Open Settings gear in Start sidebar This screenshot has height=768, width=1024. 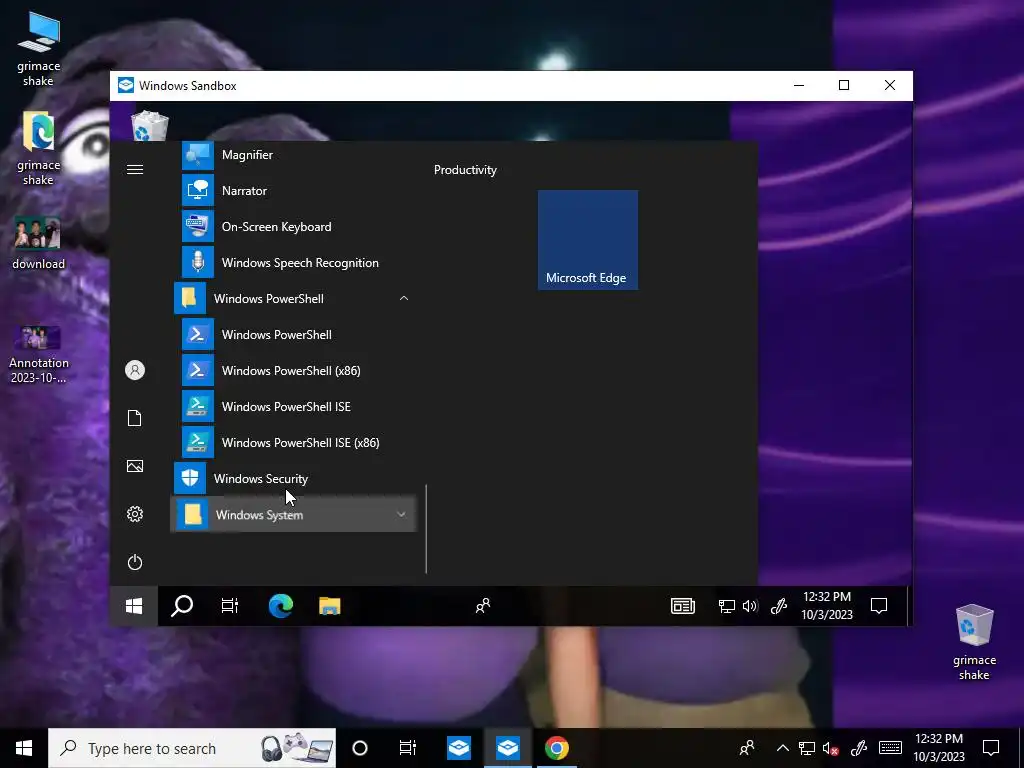coord(135,514)
